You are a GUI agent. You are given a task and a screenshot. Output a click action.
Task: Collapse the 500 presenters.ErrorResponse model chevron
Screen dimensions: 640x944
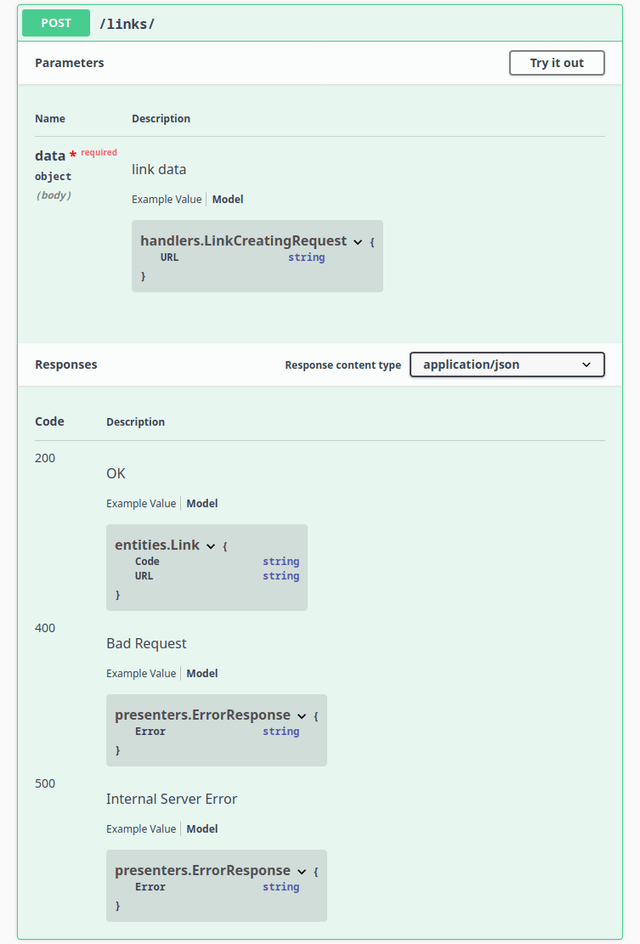302,872
